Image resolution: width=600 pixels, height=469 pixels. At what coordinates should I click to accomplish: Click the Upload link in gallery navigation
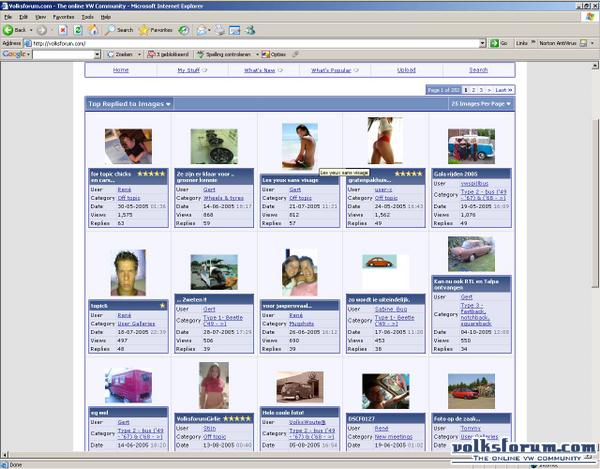pyautogui.click(x=406, y=70)
